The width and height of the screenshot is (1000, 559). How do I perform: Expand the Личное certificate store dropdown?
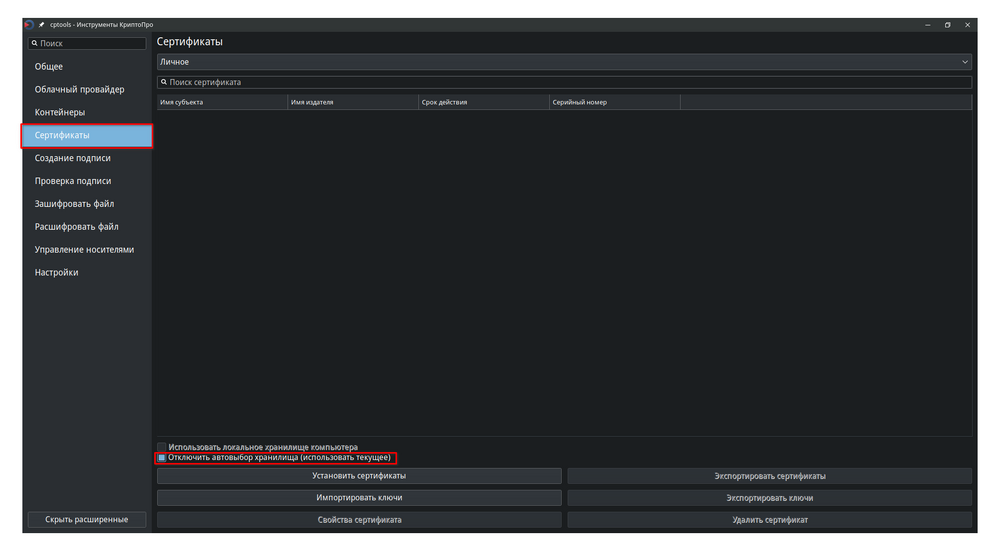coord(564,62)
